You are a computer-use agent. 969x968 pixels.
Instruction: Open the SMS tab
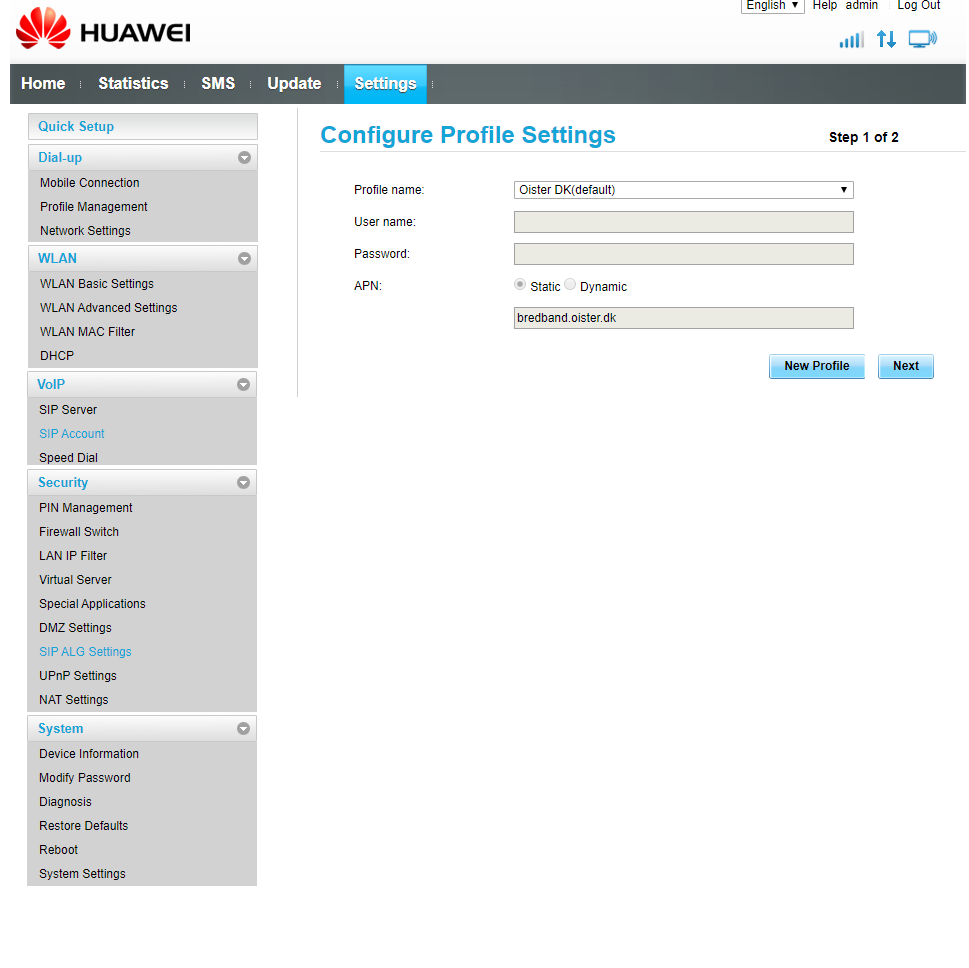[218, 83]
